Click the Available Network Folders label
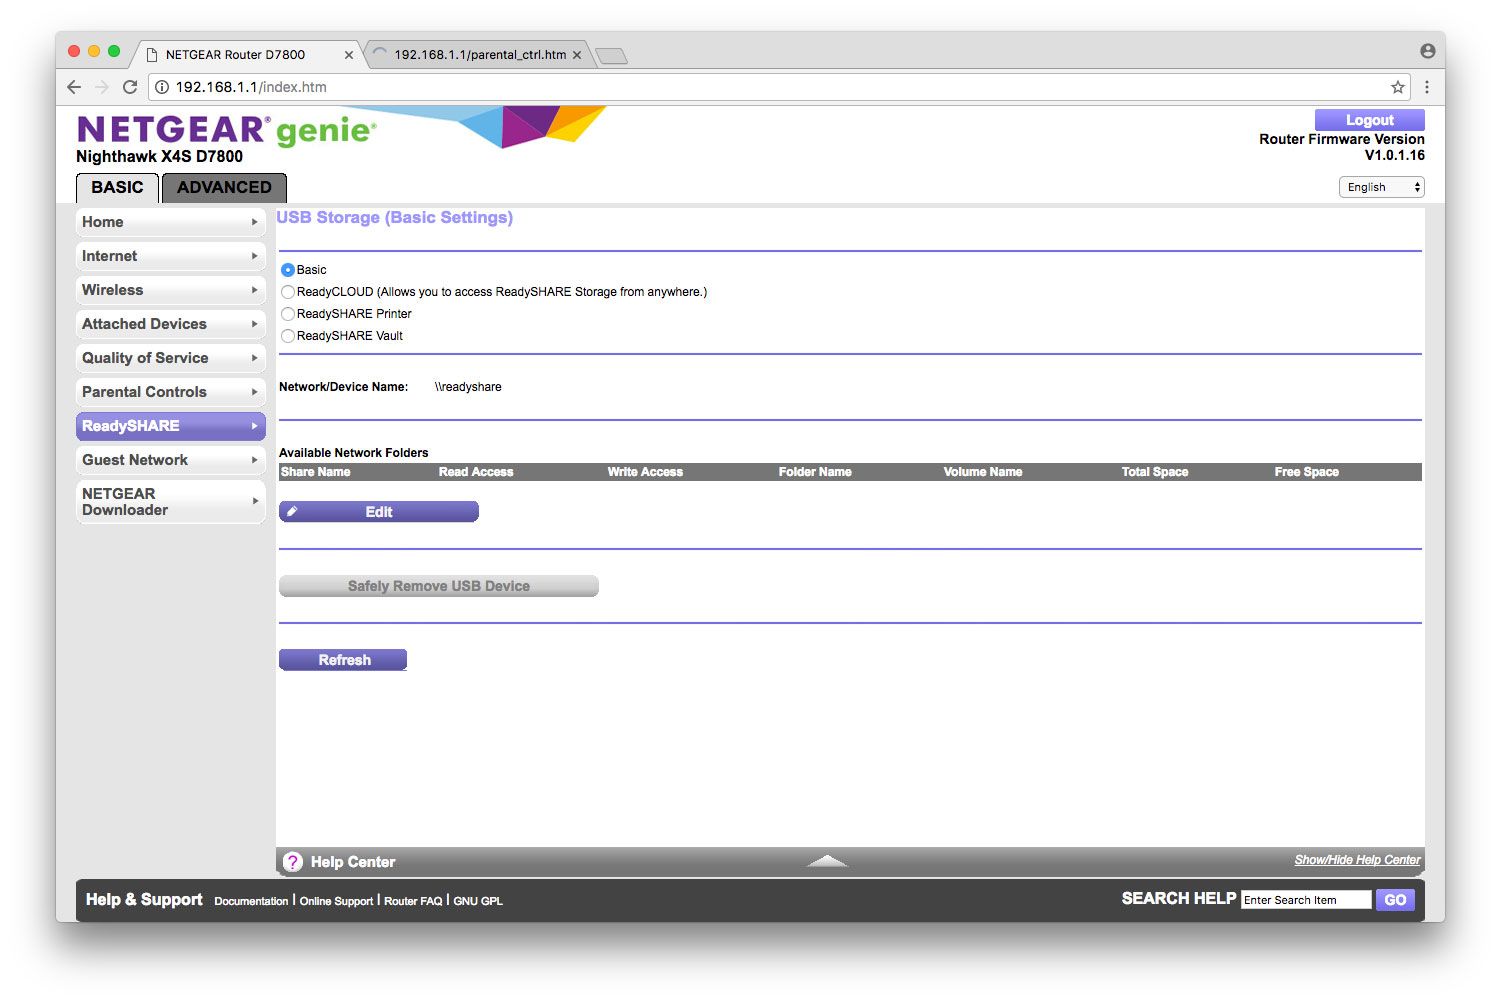 pos(354,453)
